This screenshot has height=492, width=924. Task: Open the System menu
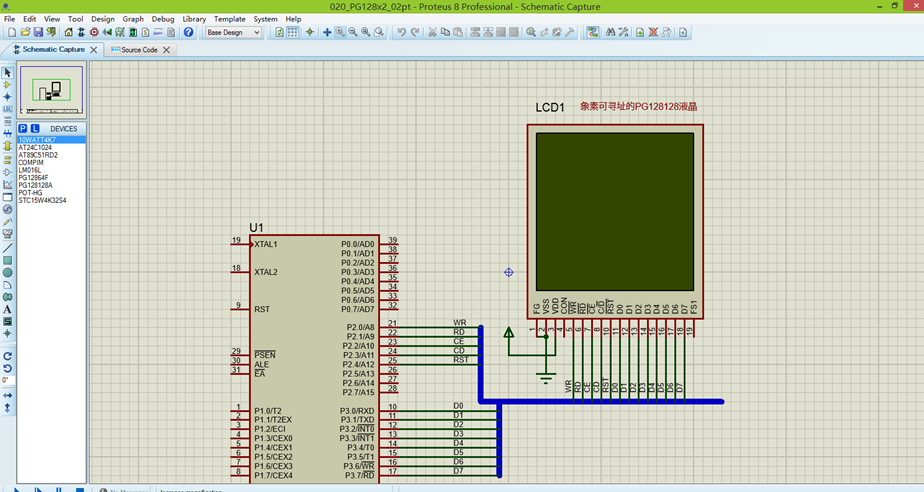265,19
